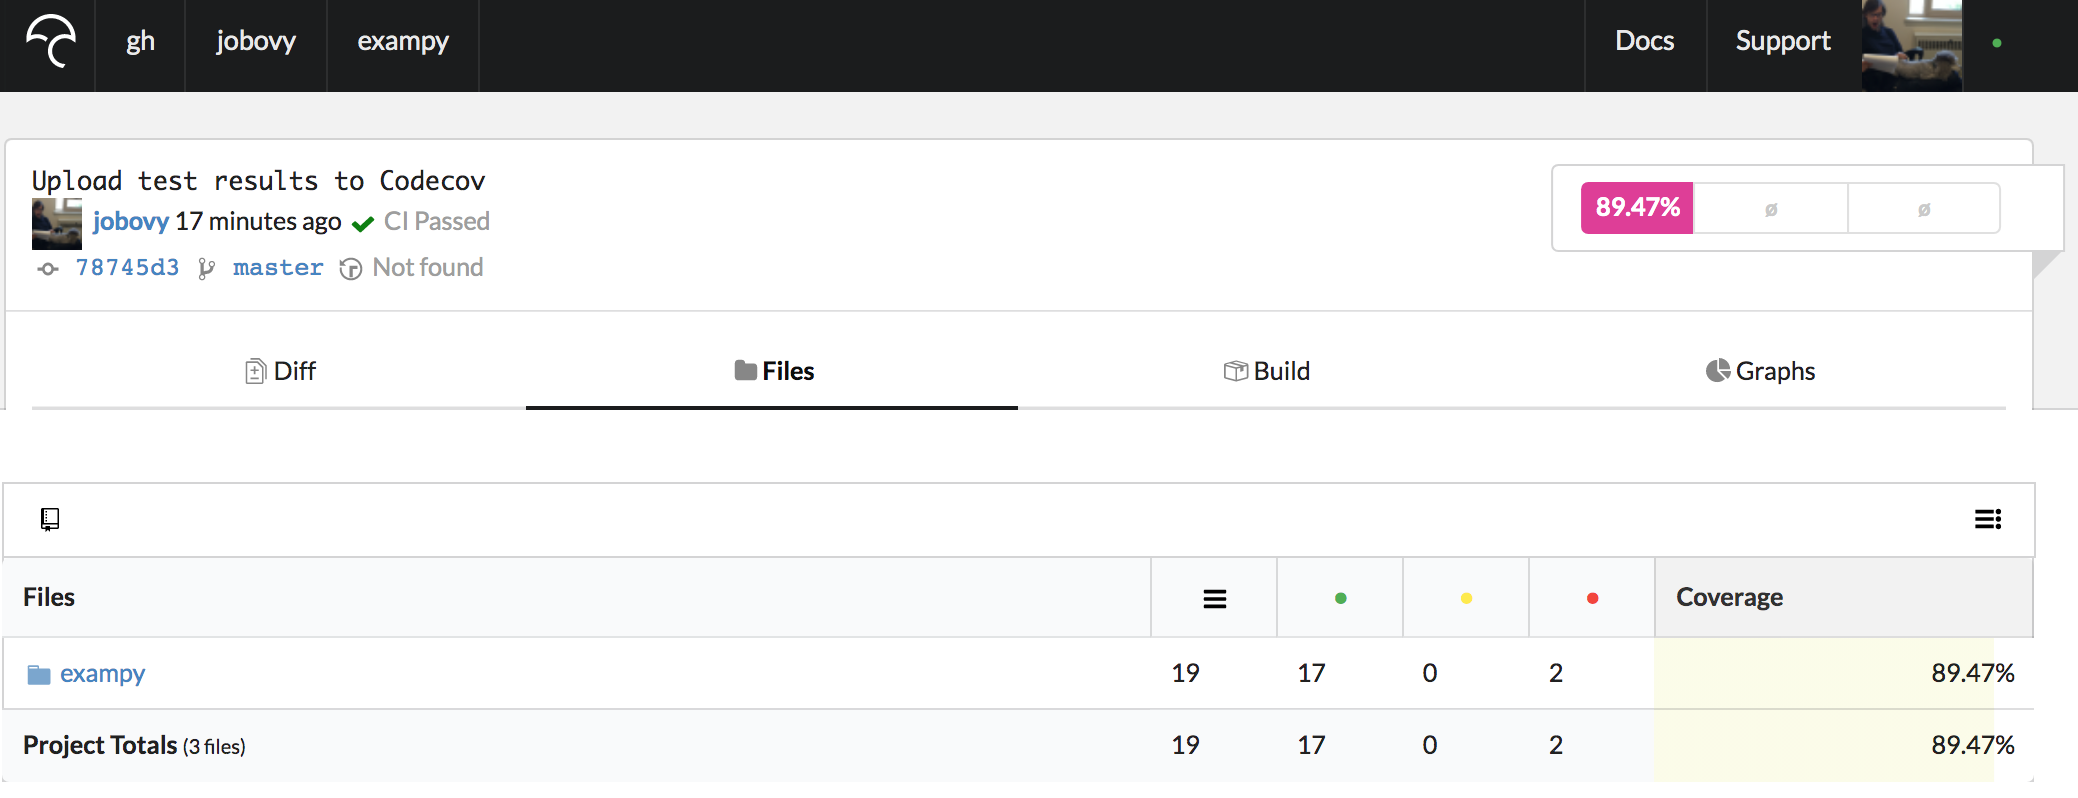
Task: Click the folder icon beside exampy
Action: point(39,675)
